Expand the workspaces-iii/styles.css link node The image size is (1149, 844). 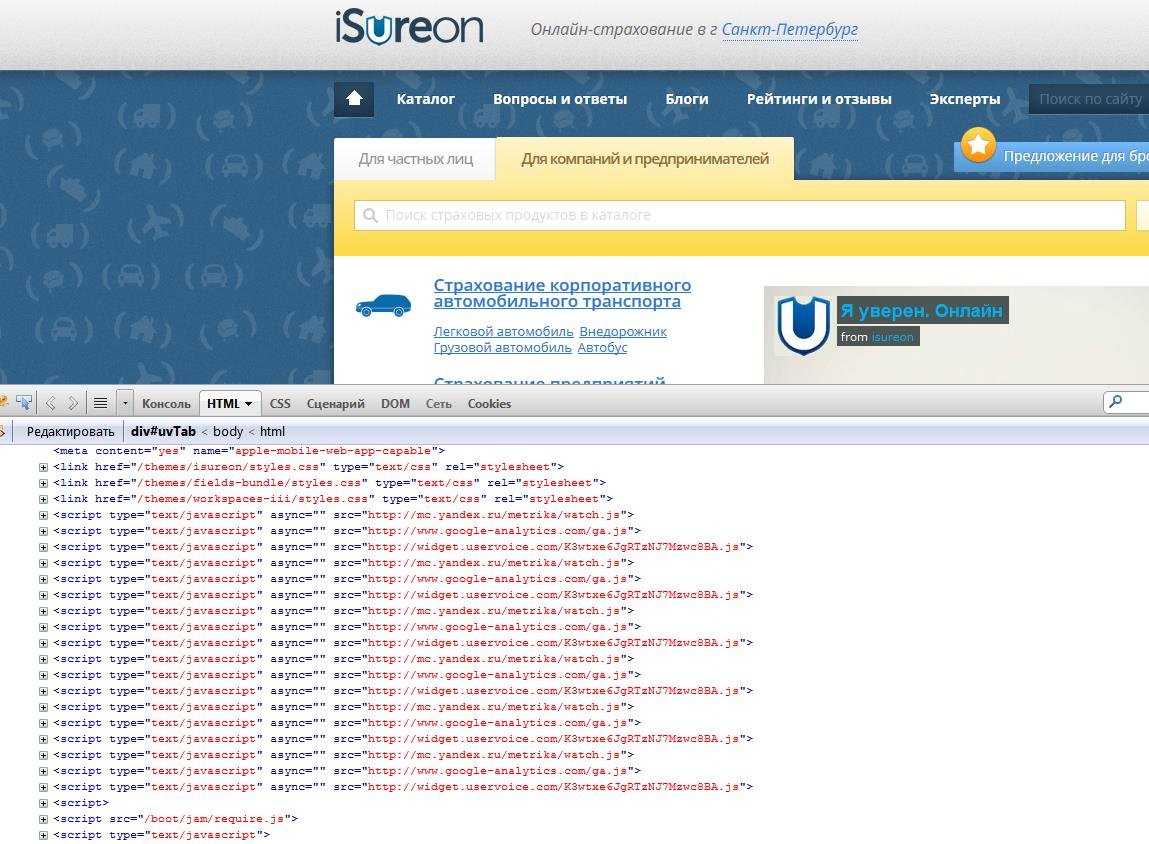pos(44,499)
